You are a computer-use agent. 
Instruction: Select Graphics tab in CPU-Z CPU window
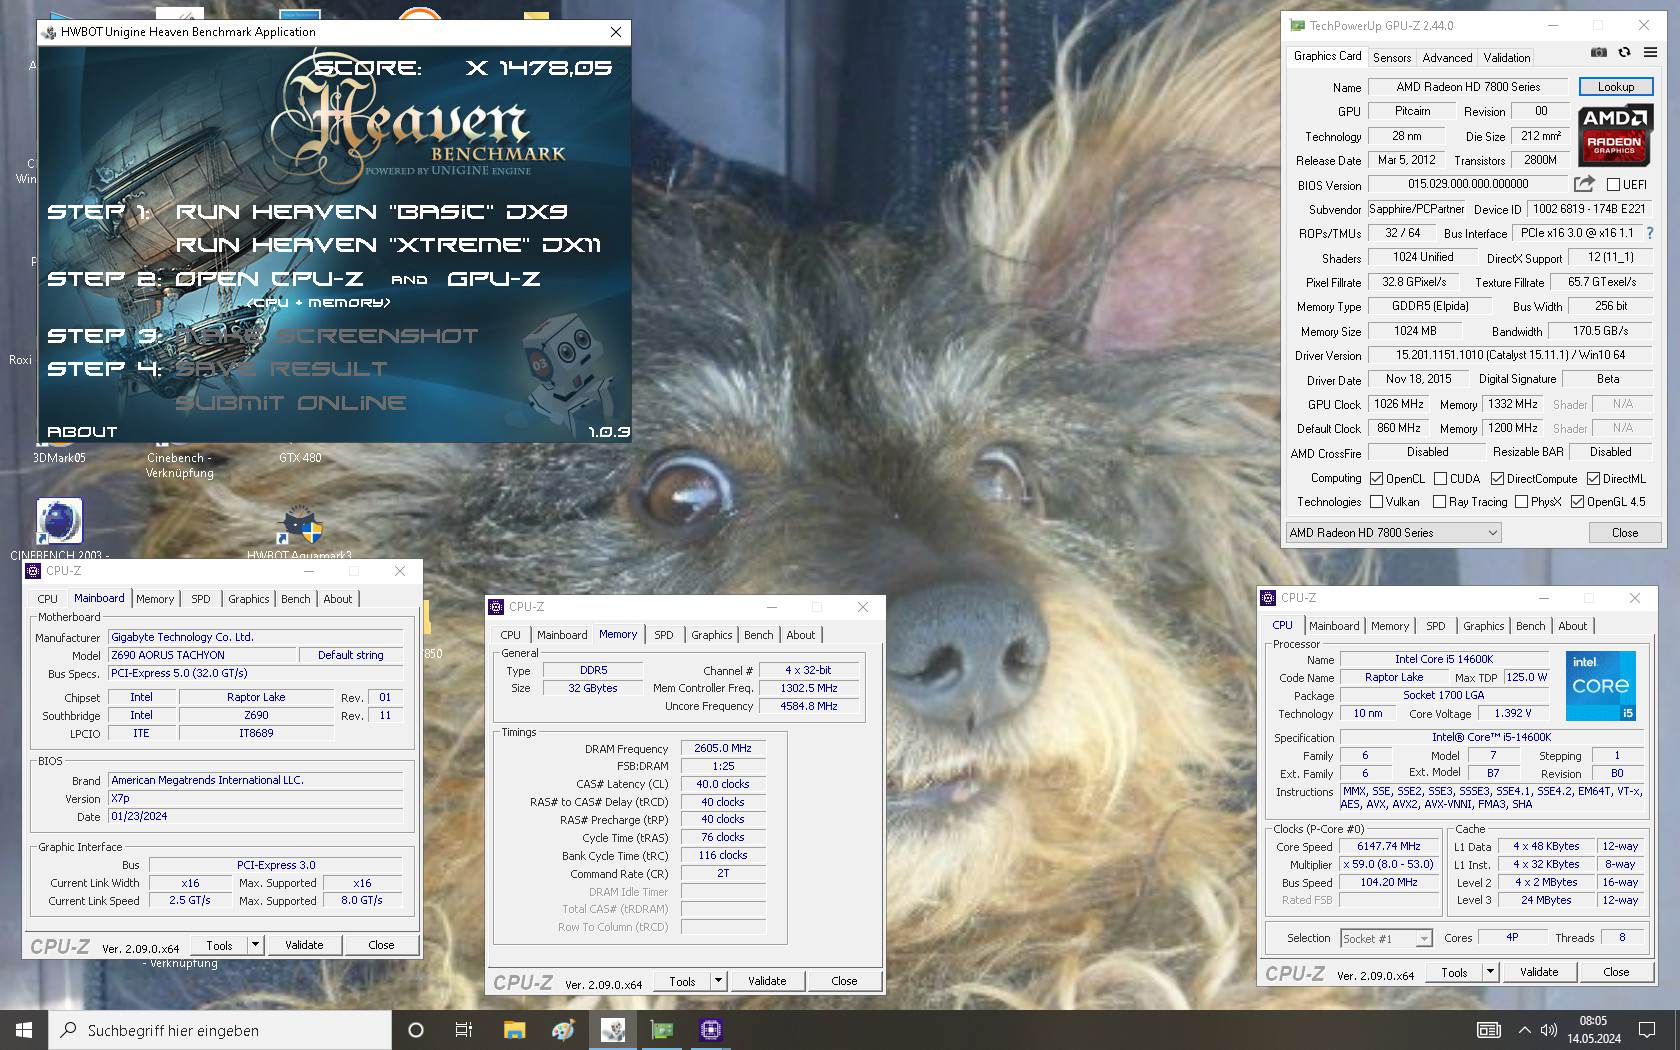pyautogui.click(x=1483, y=626)
